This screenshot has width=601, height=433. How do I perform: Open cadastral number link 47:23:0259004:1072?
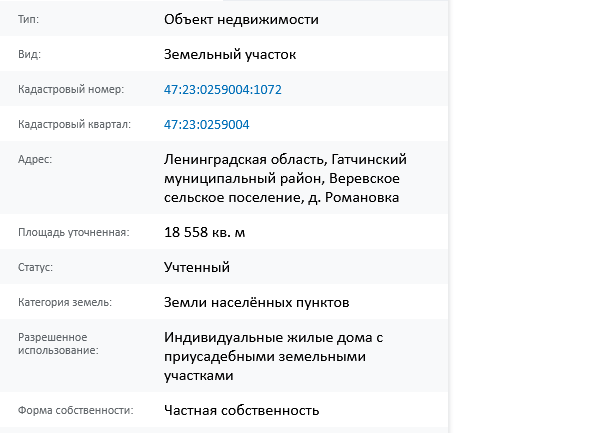(x=223, y=89)
